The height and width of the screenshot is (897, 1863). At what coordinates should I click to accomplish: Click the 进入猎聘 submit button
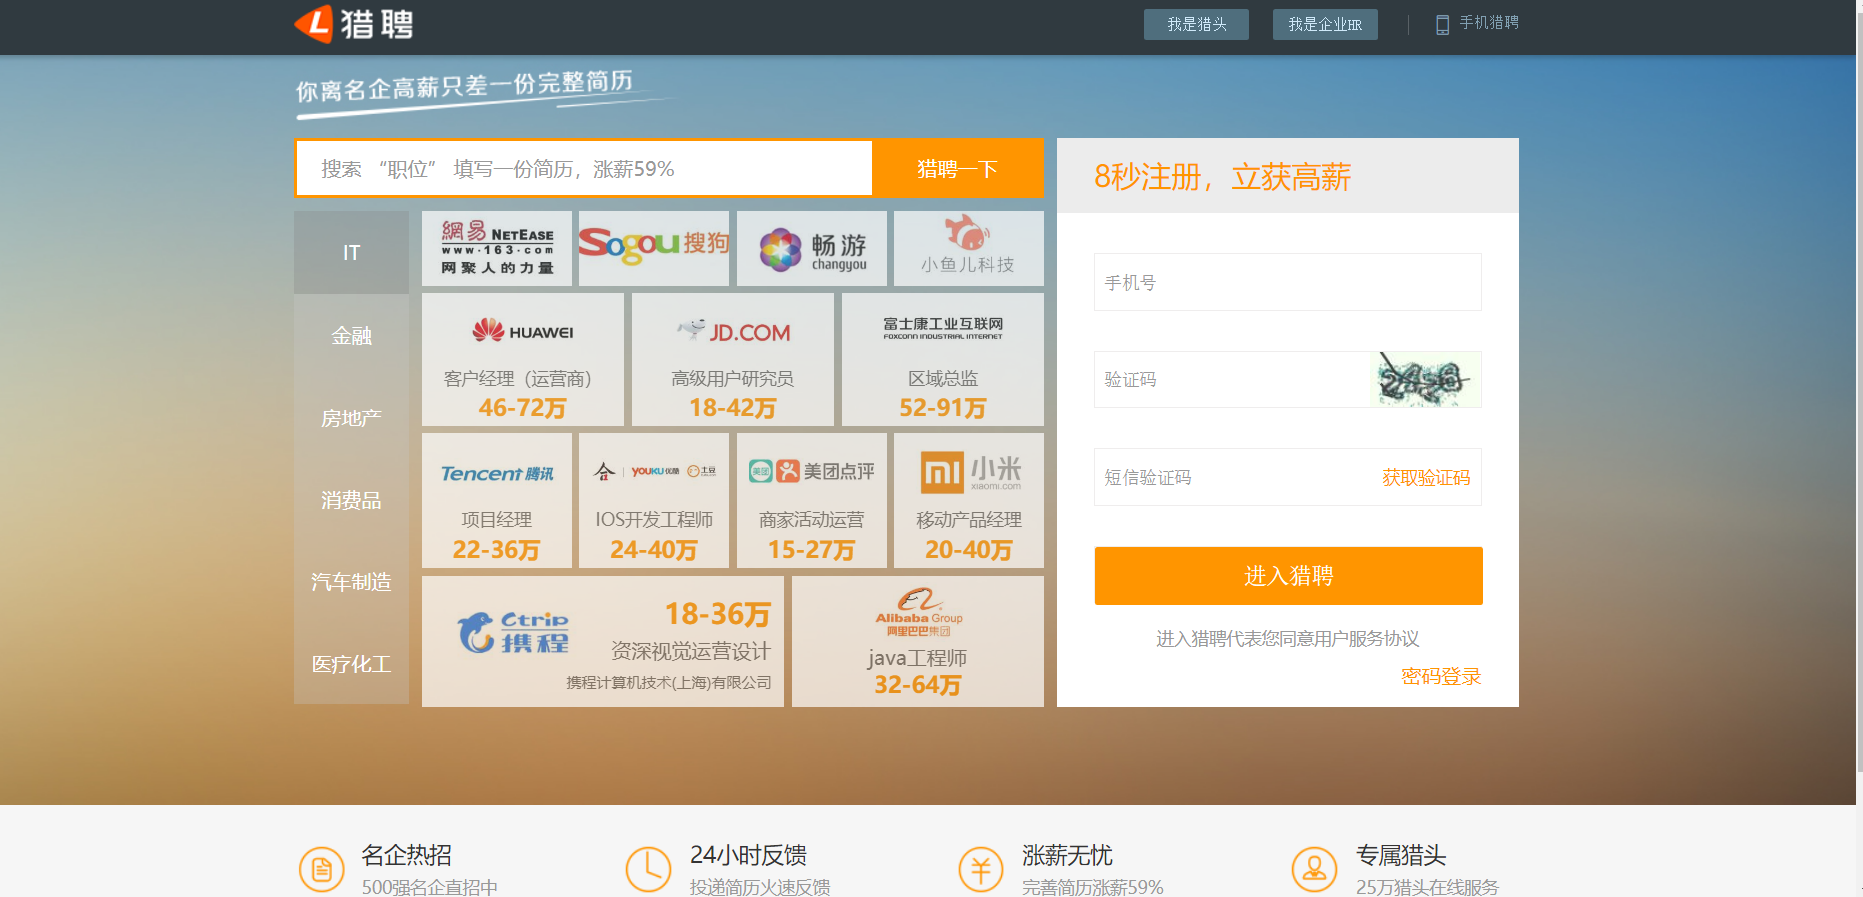pyautogui.click(x=1288, y=576)
